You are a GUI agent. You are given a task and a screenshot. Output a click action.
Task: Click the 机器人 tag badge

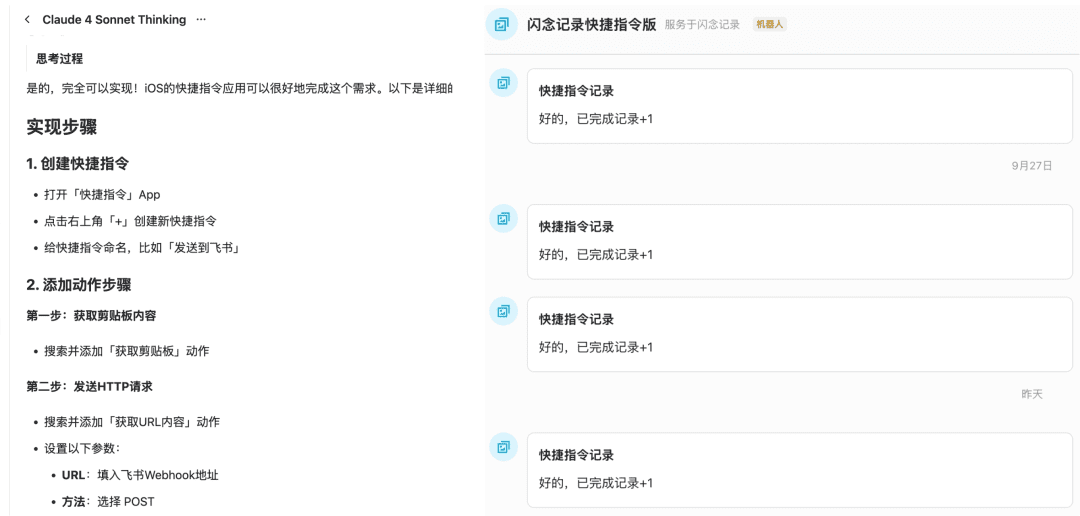pos(769,25)
